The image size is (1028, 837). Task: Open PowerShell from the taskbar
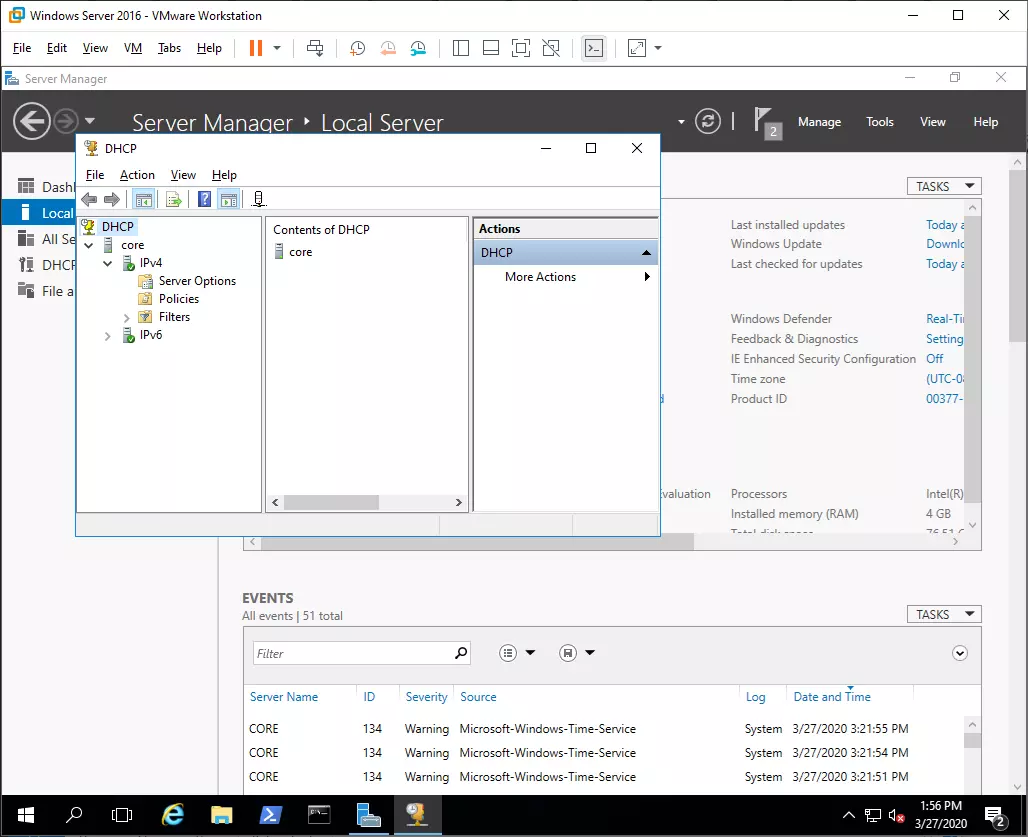coord(271,815)
